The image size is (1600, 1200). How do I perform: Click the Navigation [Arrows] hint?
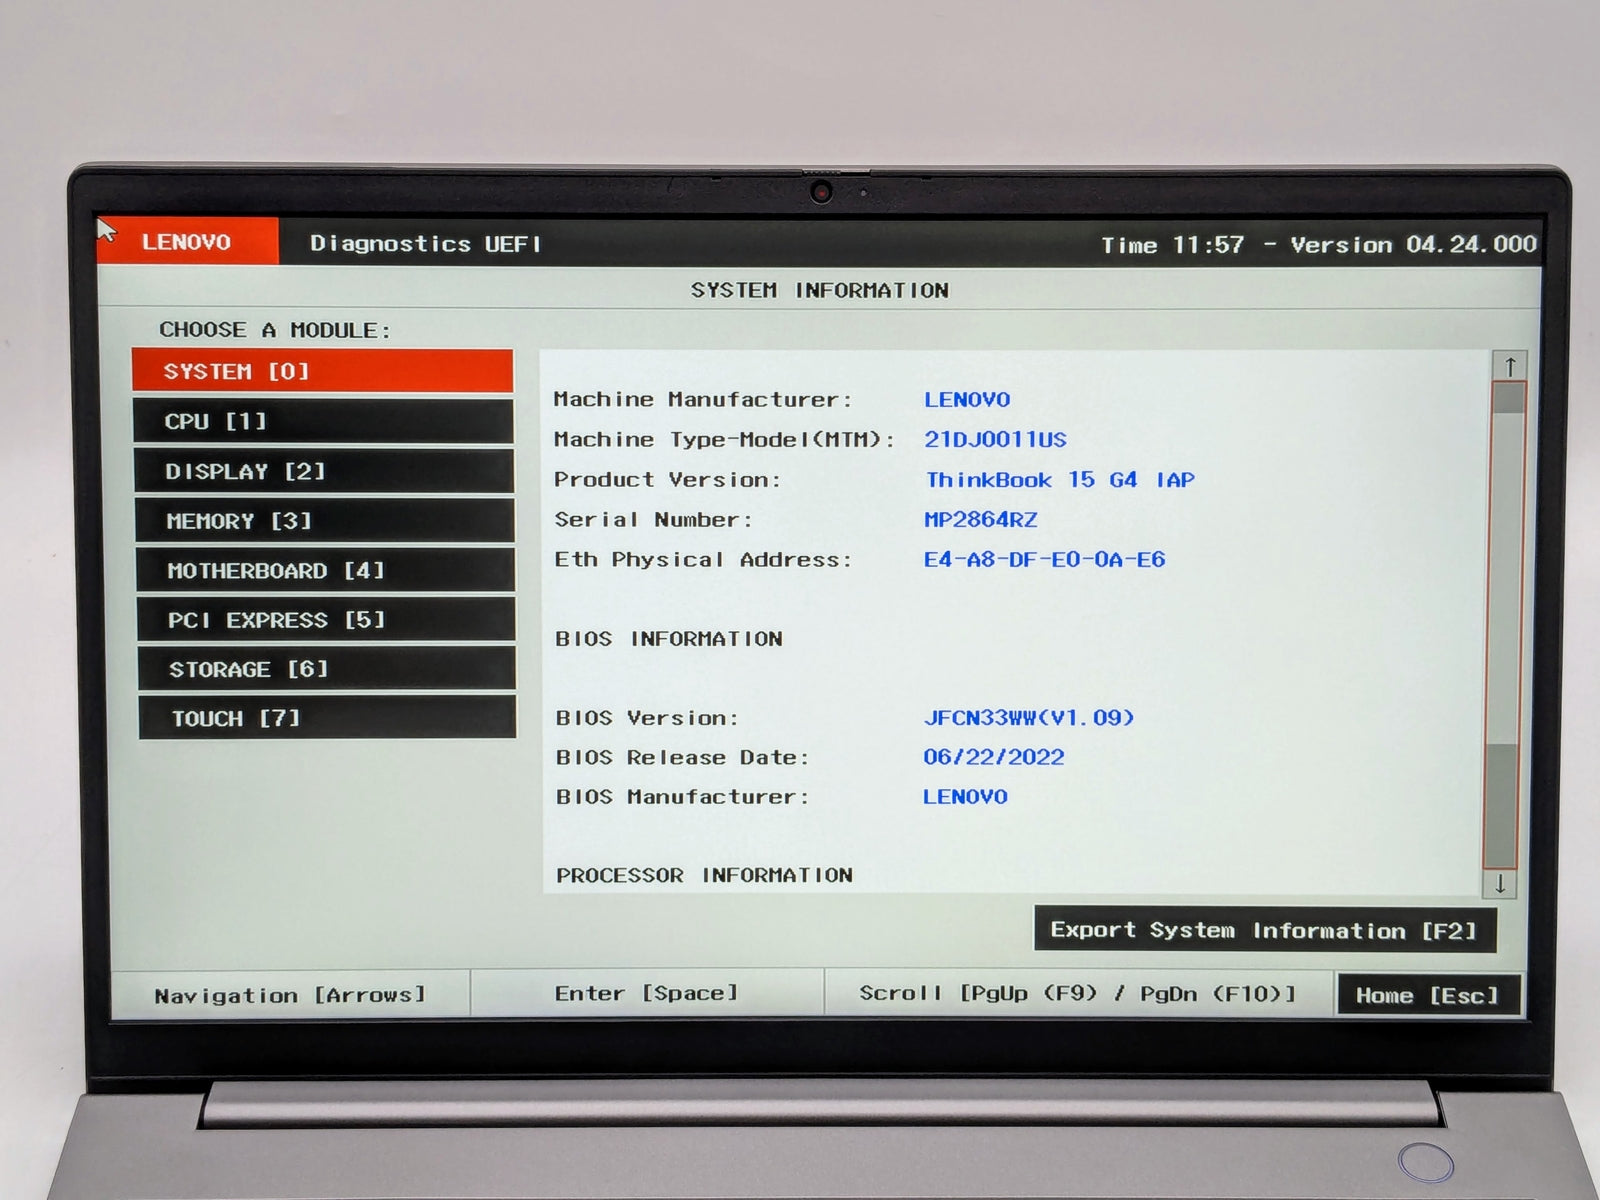pyautogui.click(x=290, y=995)
